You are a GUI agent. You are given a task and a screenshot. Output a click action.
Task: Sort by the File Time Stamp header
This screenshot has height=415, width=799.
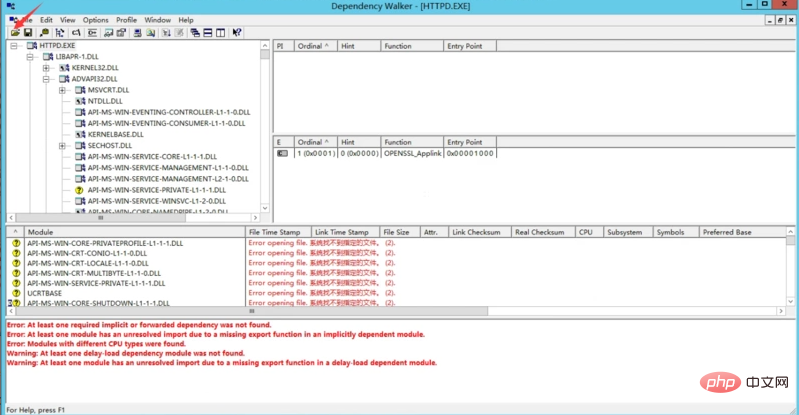278,232
